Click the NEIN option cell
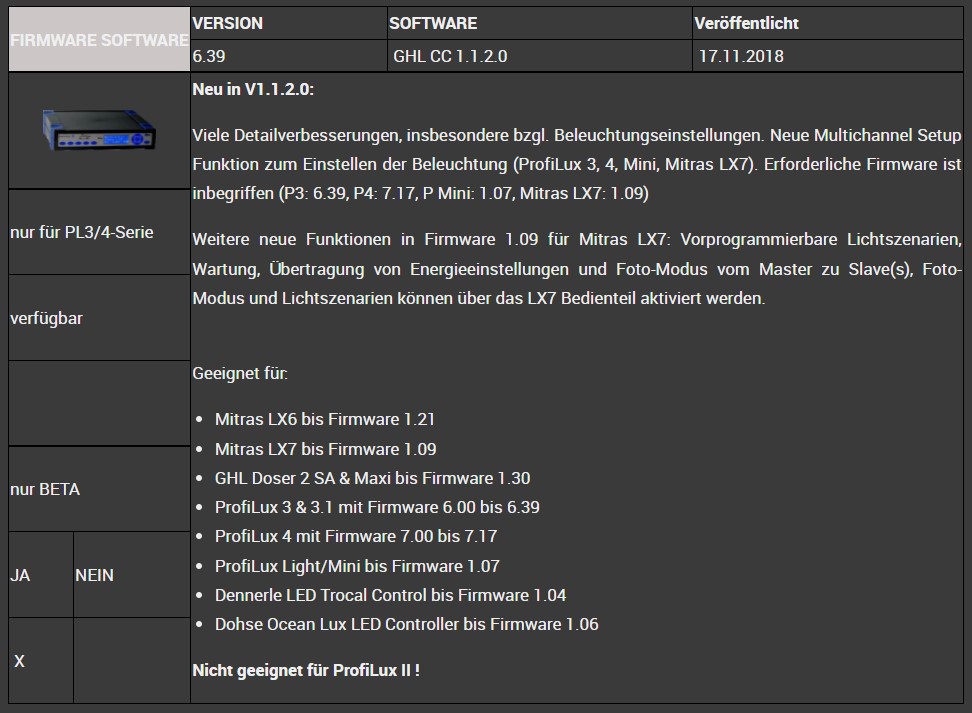The image size is (972, 713). tap(94, 575)
